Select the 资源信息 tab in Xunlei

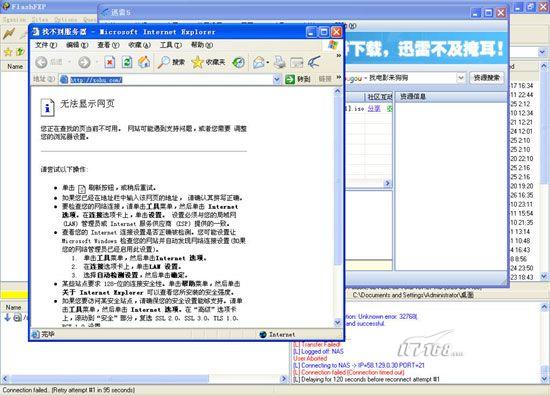click(x=413, y=96)
